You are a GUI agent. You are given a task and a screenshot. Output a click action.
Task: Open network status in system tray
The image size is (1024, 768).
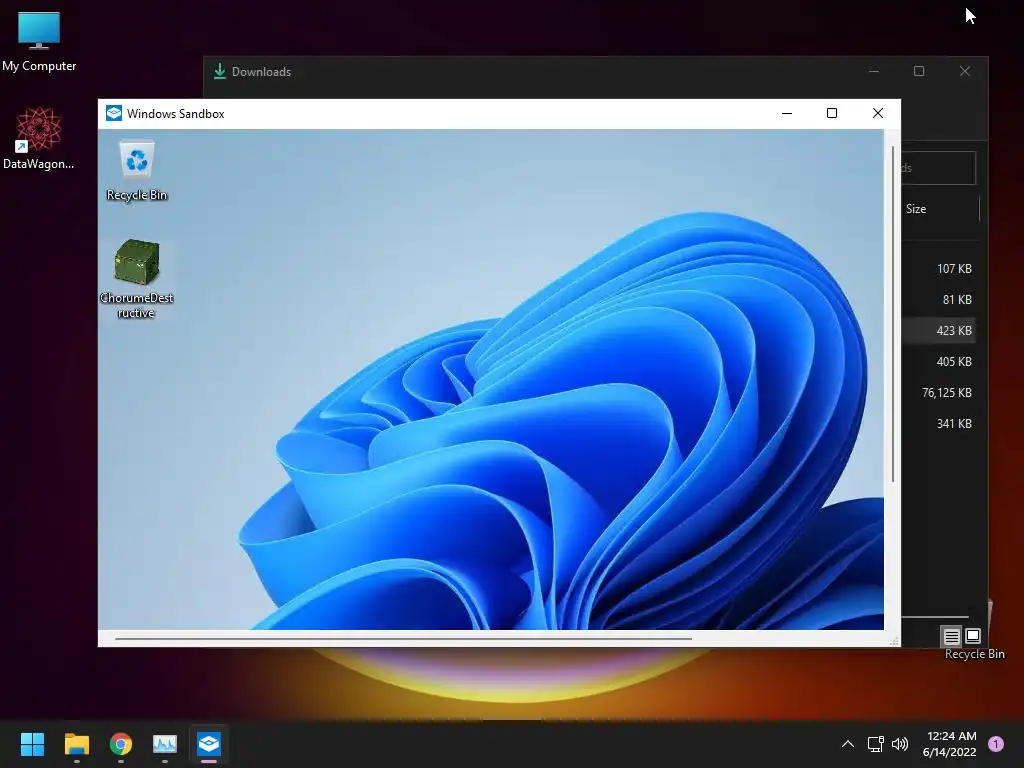click(x=875, y=744)
